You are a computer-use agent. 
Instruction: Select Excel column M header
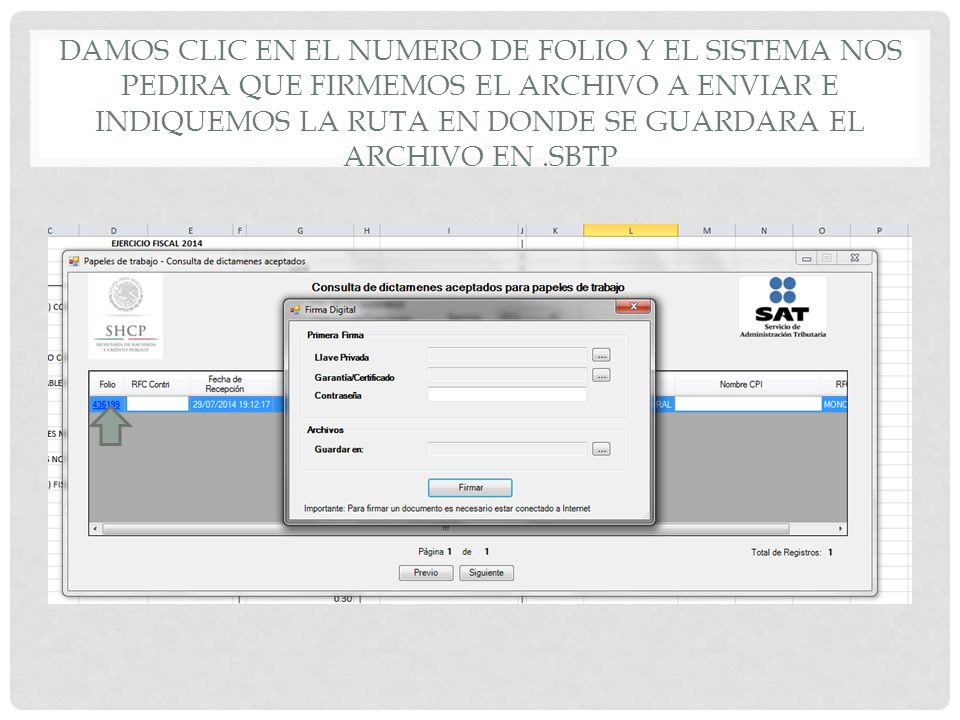click(x=707, y=230)
